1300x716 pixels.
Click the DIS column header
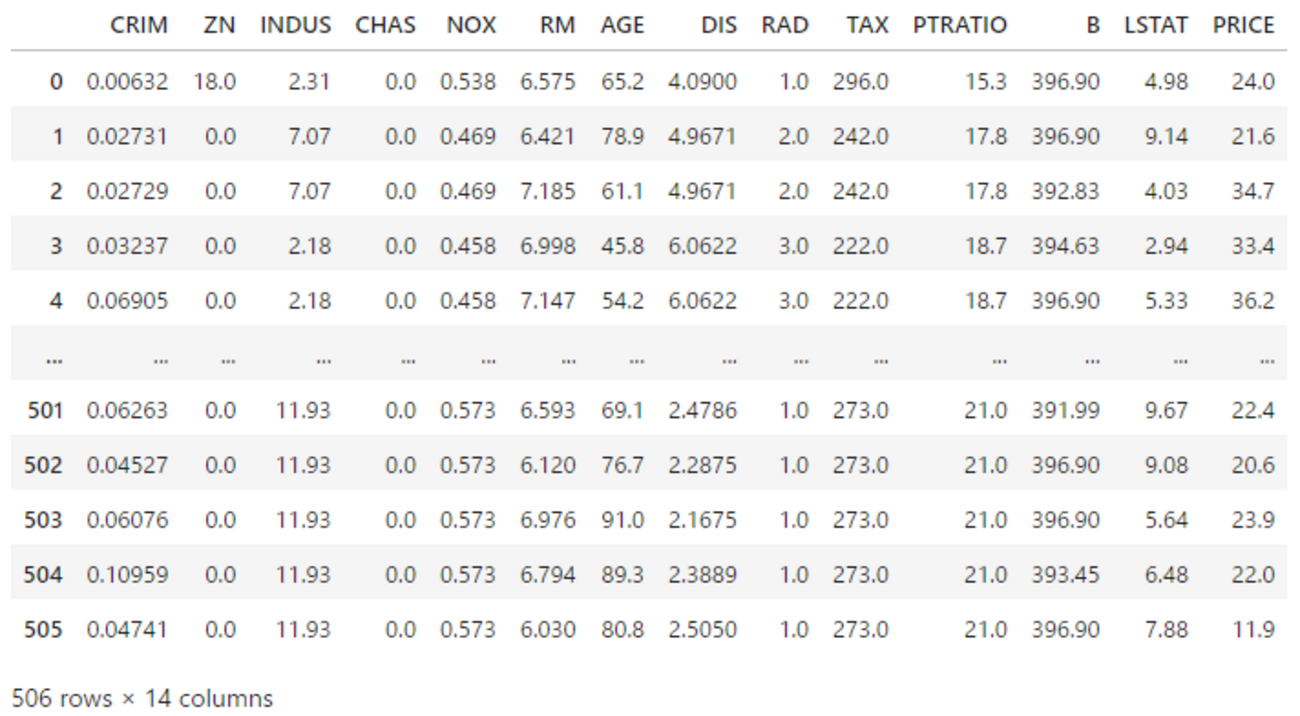(718, 26)
